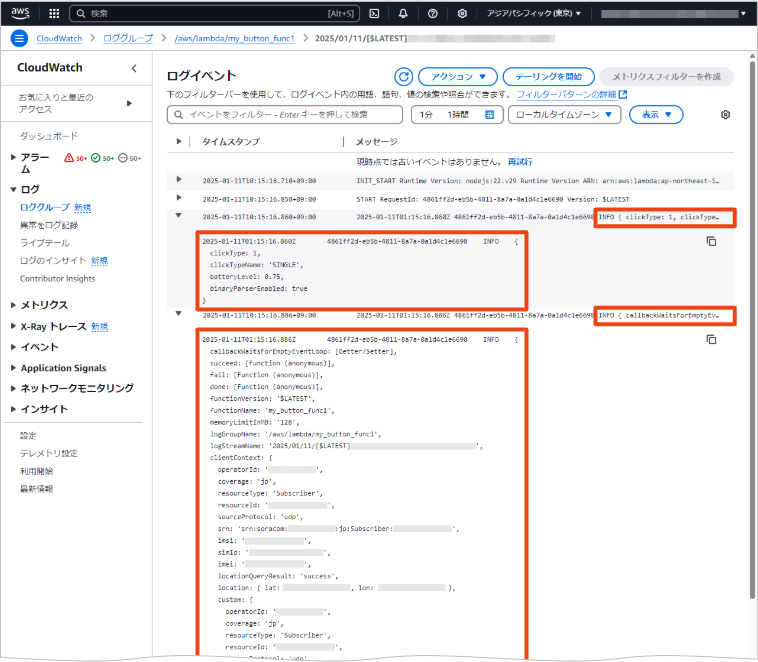758x662 pixels.
Task: Open the 表示 dropdown
Action: [656, 115]
